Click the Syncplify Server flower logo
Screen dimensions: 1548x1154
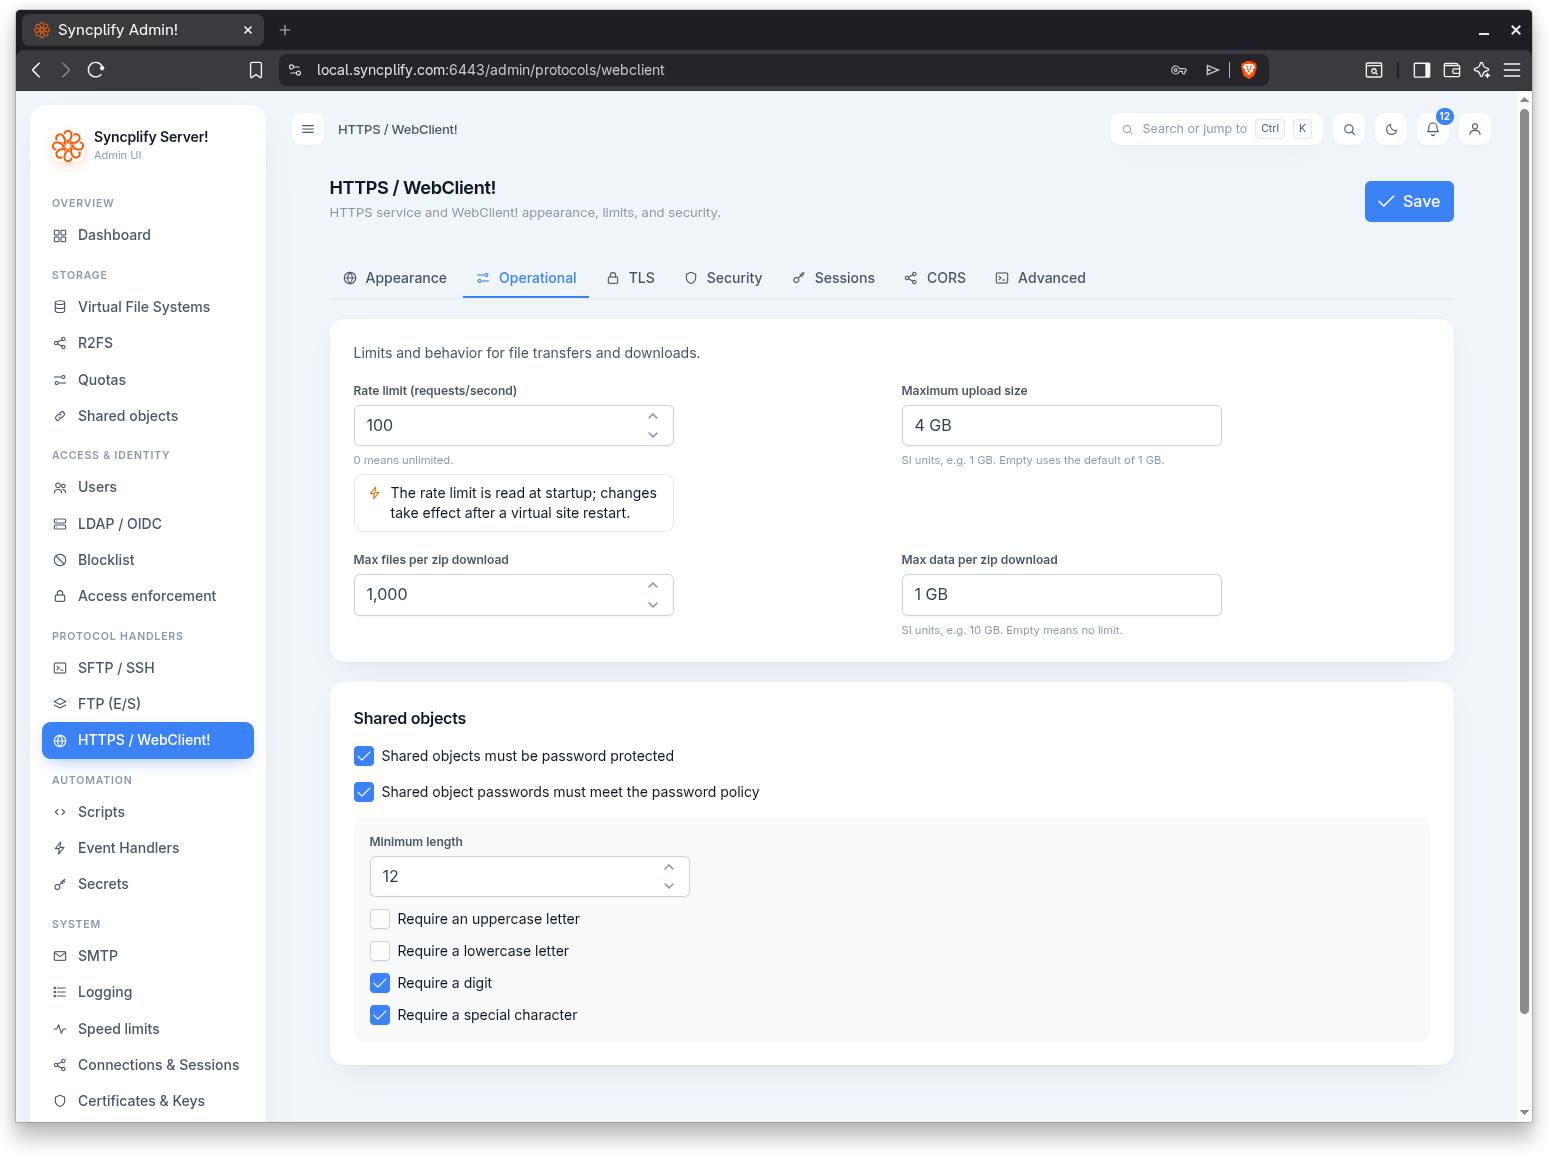coord(68,146)
